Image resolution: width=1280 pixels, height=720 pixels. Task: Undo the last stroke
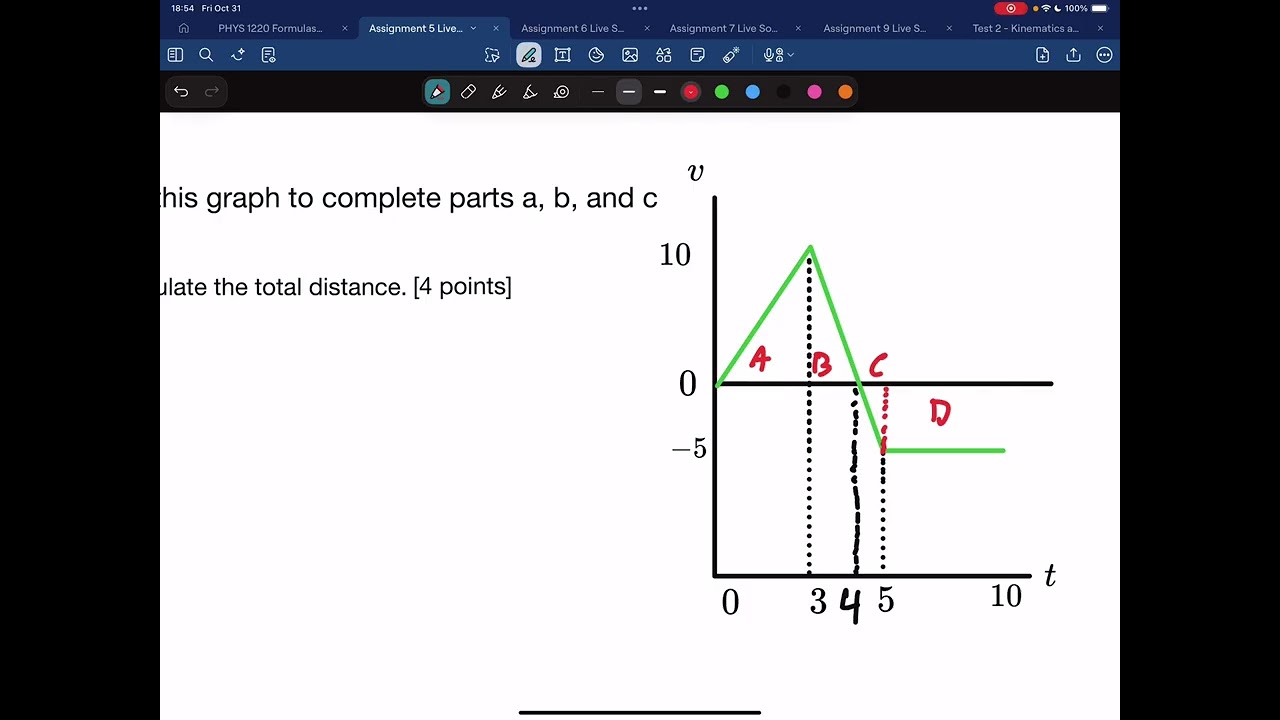tap(181, 92)
